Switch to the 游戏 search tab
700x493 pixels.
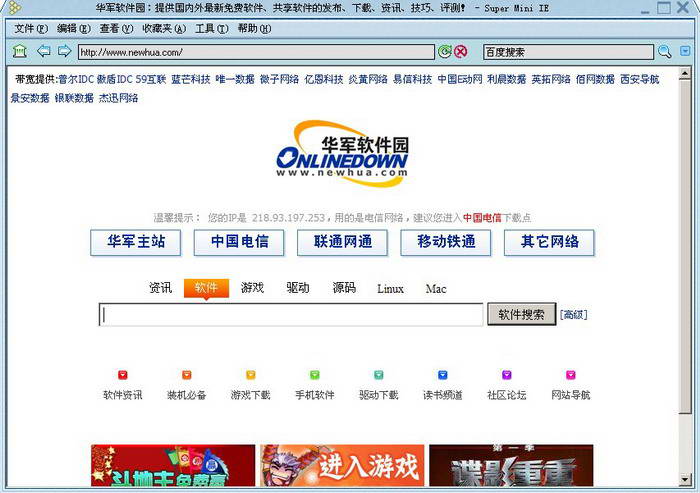[252, 288]
